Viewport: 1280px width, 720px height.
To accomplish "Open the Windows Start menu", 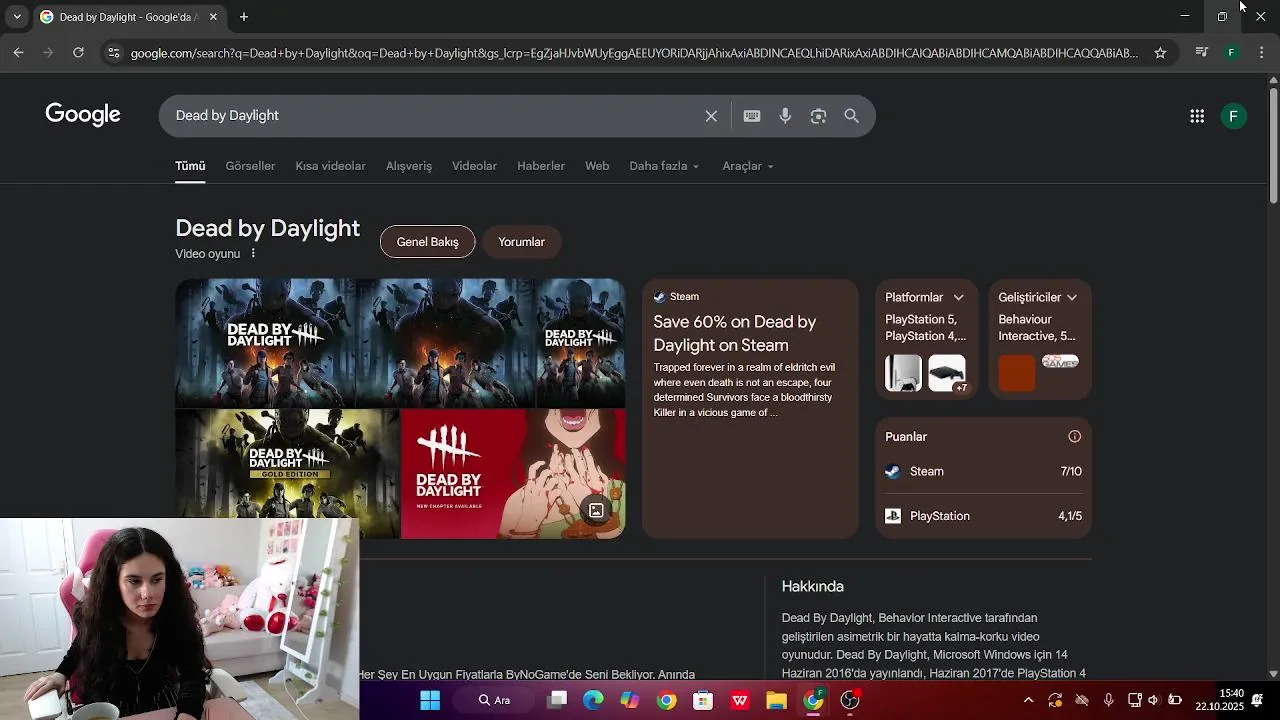I will (x=430, y=700).
